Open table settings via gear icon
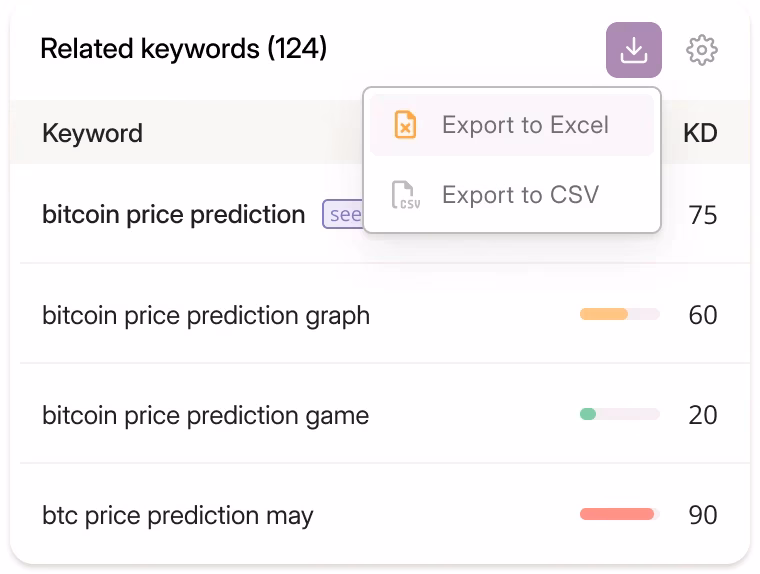 click(702, 50)
